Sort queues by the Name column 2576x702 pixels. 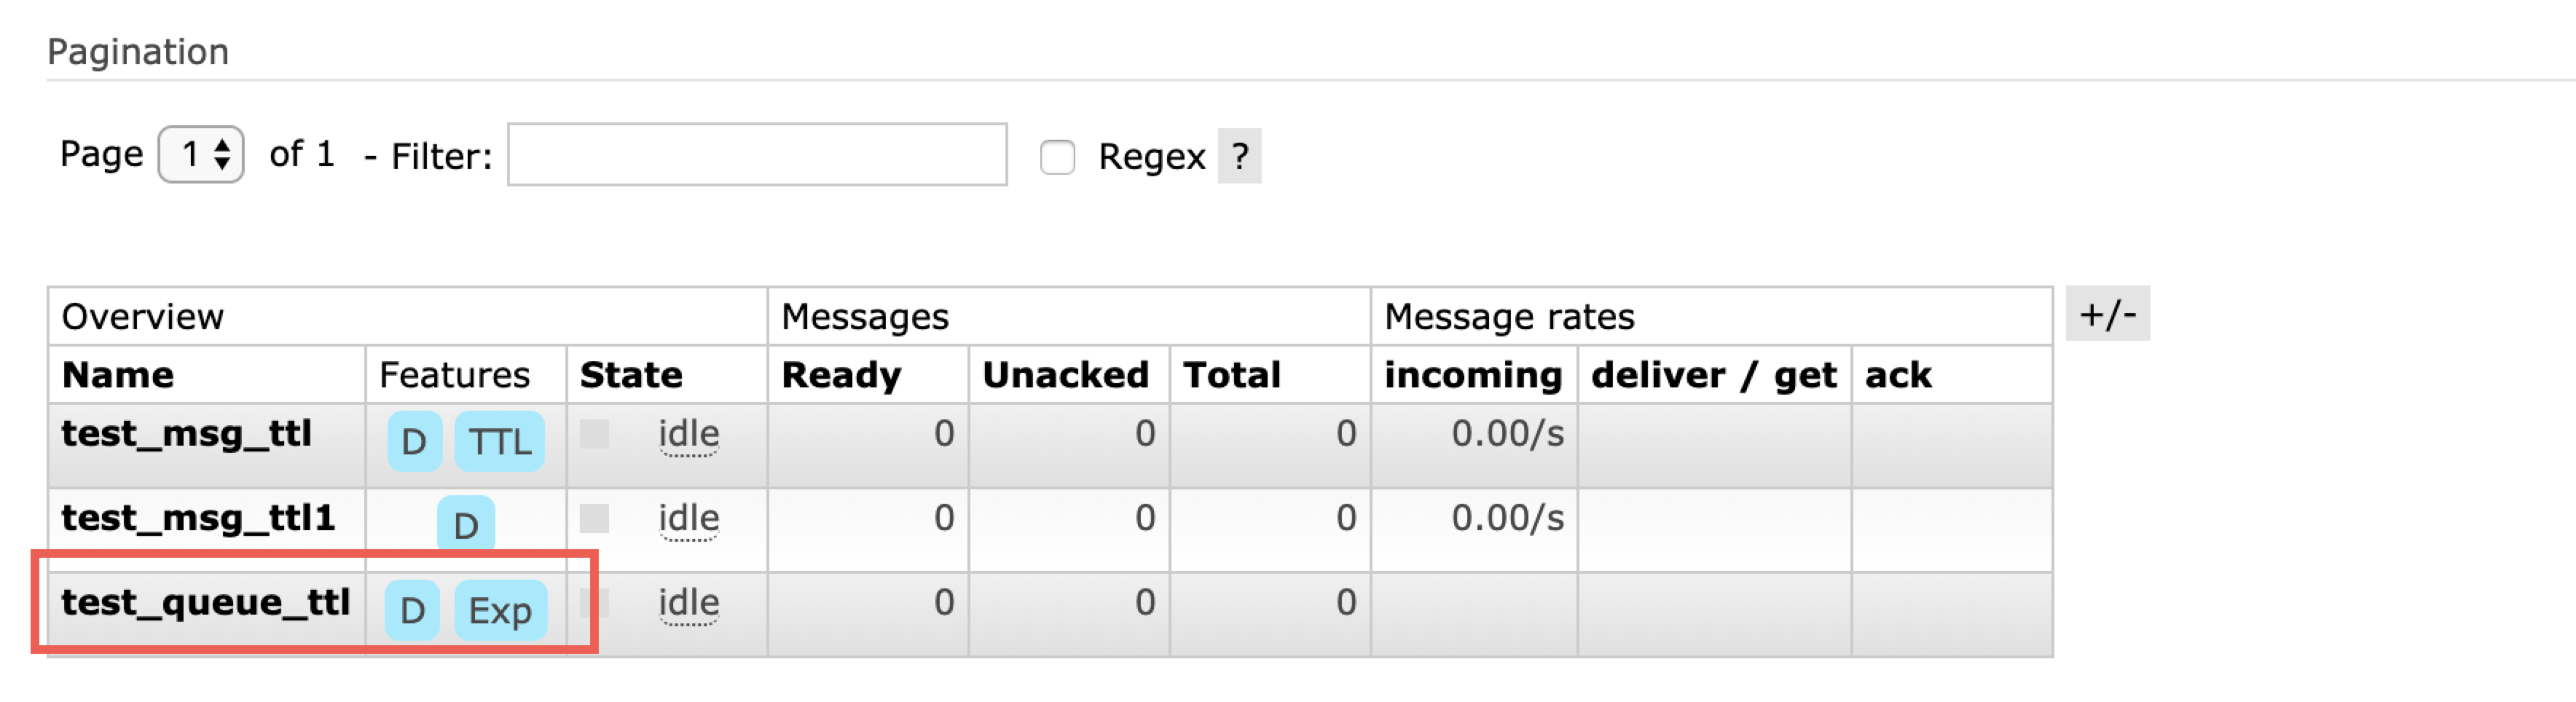pos(117,375)
